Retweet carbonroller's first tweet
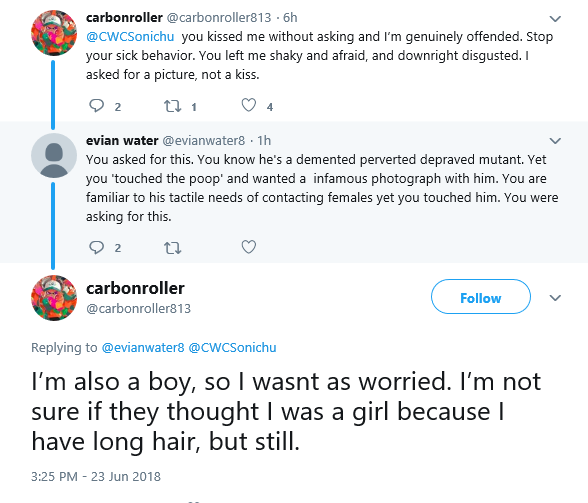Screen dimensions: 588x503 [173, 106]
